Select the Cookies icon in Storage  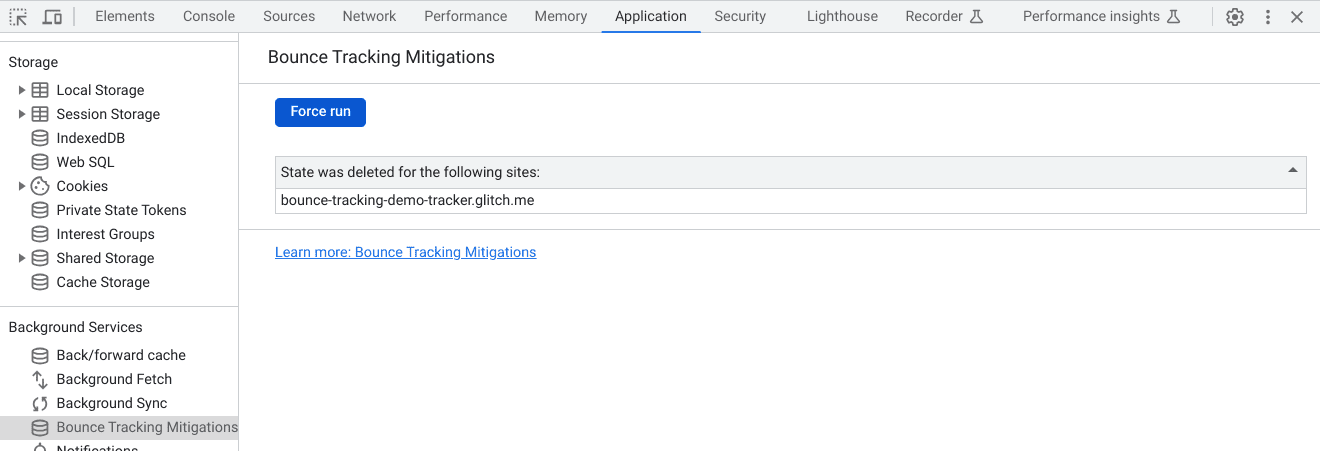click(x=40, y=186)
